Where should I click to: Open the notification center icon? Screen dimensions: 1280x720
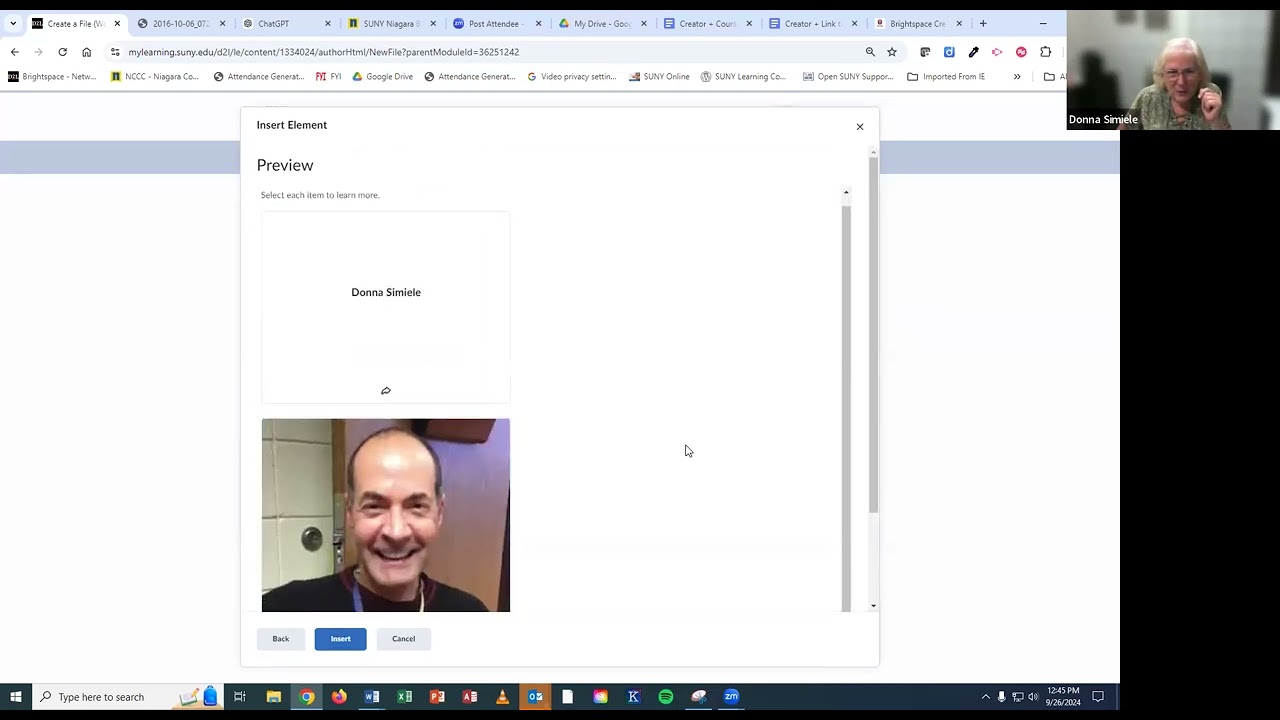click(x=1097, y=697)
